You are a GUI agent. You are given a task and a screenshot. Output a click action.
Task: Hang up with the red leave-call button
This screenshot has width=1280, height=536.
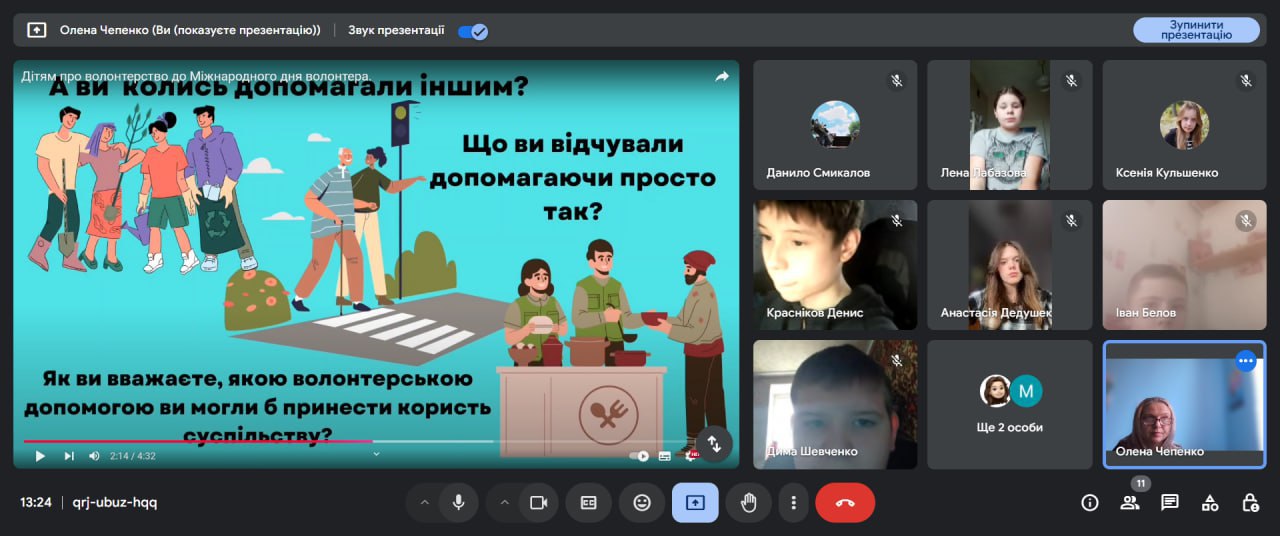(845, 503)
